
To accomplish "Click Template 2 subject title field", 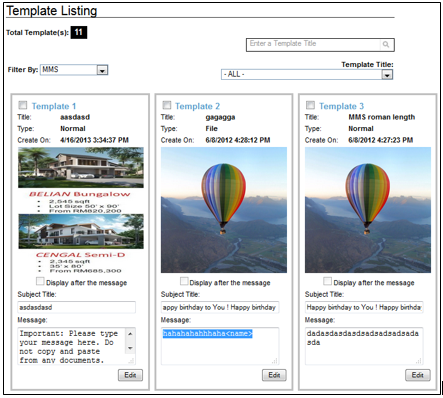I will 220,307.
